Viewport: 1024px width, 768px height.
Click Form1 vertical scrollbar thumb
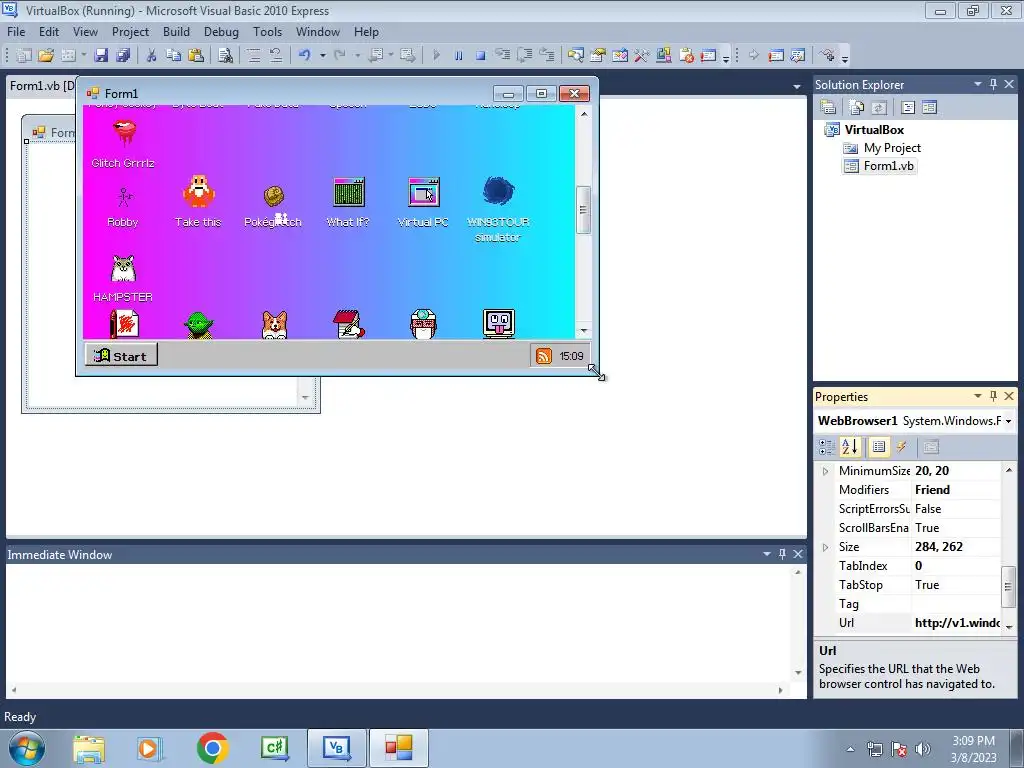tap(584, 210)
